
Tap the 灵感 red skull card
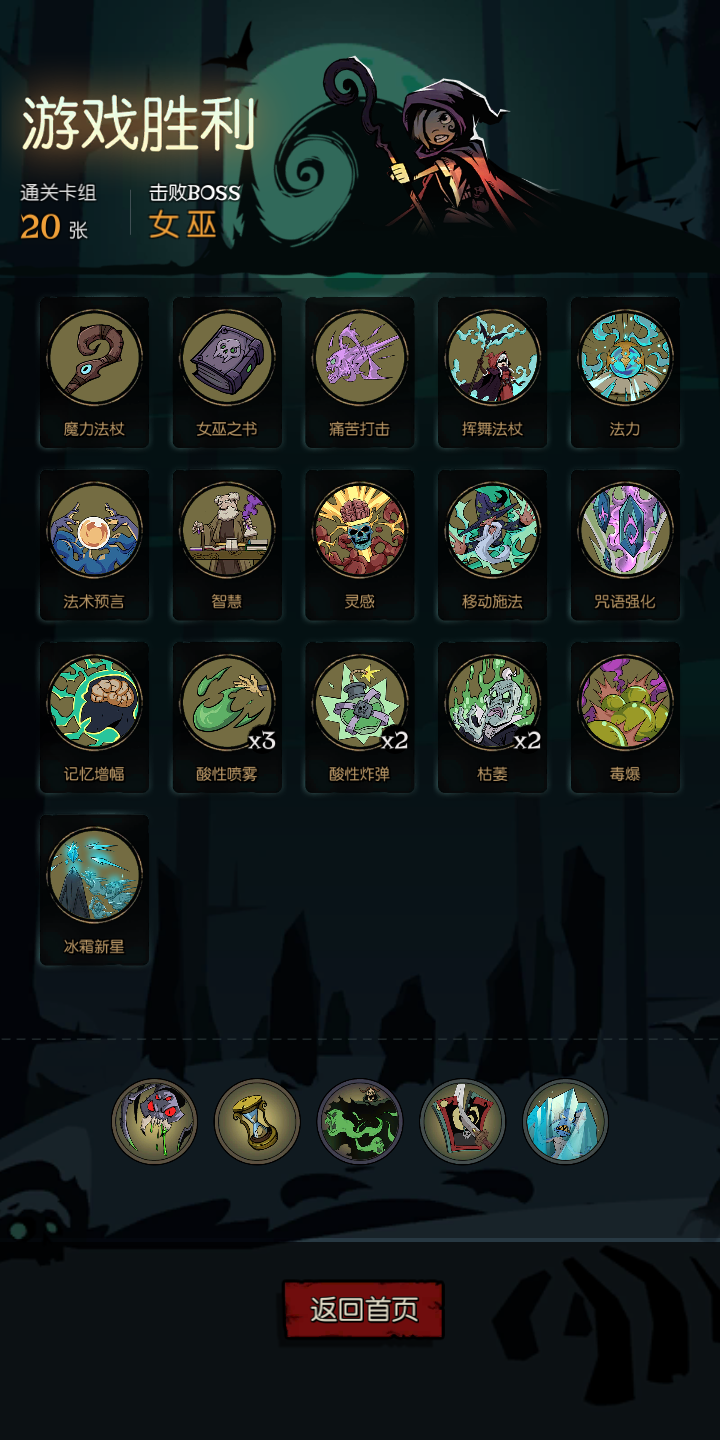tap(360, 545)
